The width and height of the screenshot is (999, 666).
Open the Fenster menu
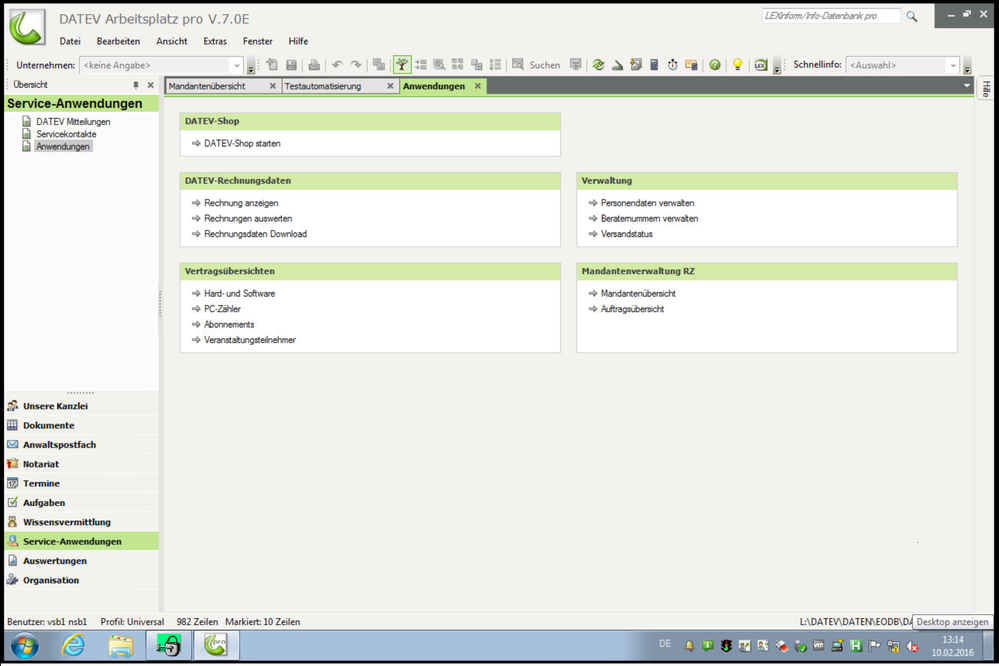click(257, 41)
